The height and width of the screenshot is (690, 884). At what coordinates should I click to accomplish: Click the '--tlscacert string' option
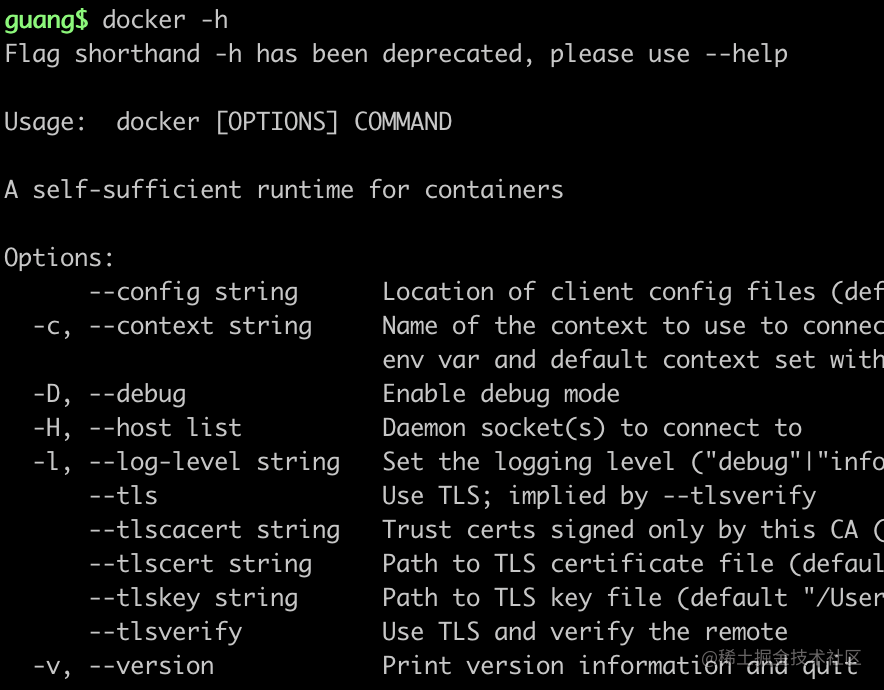[x=214, y=530]
